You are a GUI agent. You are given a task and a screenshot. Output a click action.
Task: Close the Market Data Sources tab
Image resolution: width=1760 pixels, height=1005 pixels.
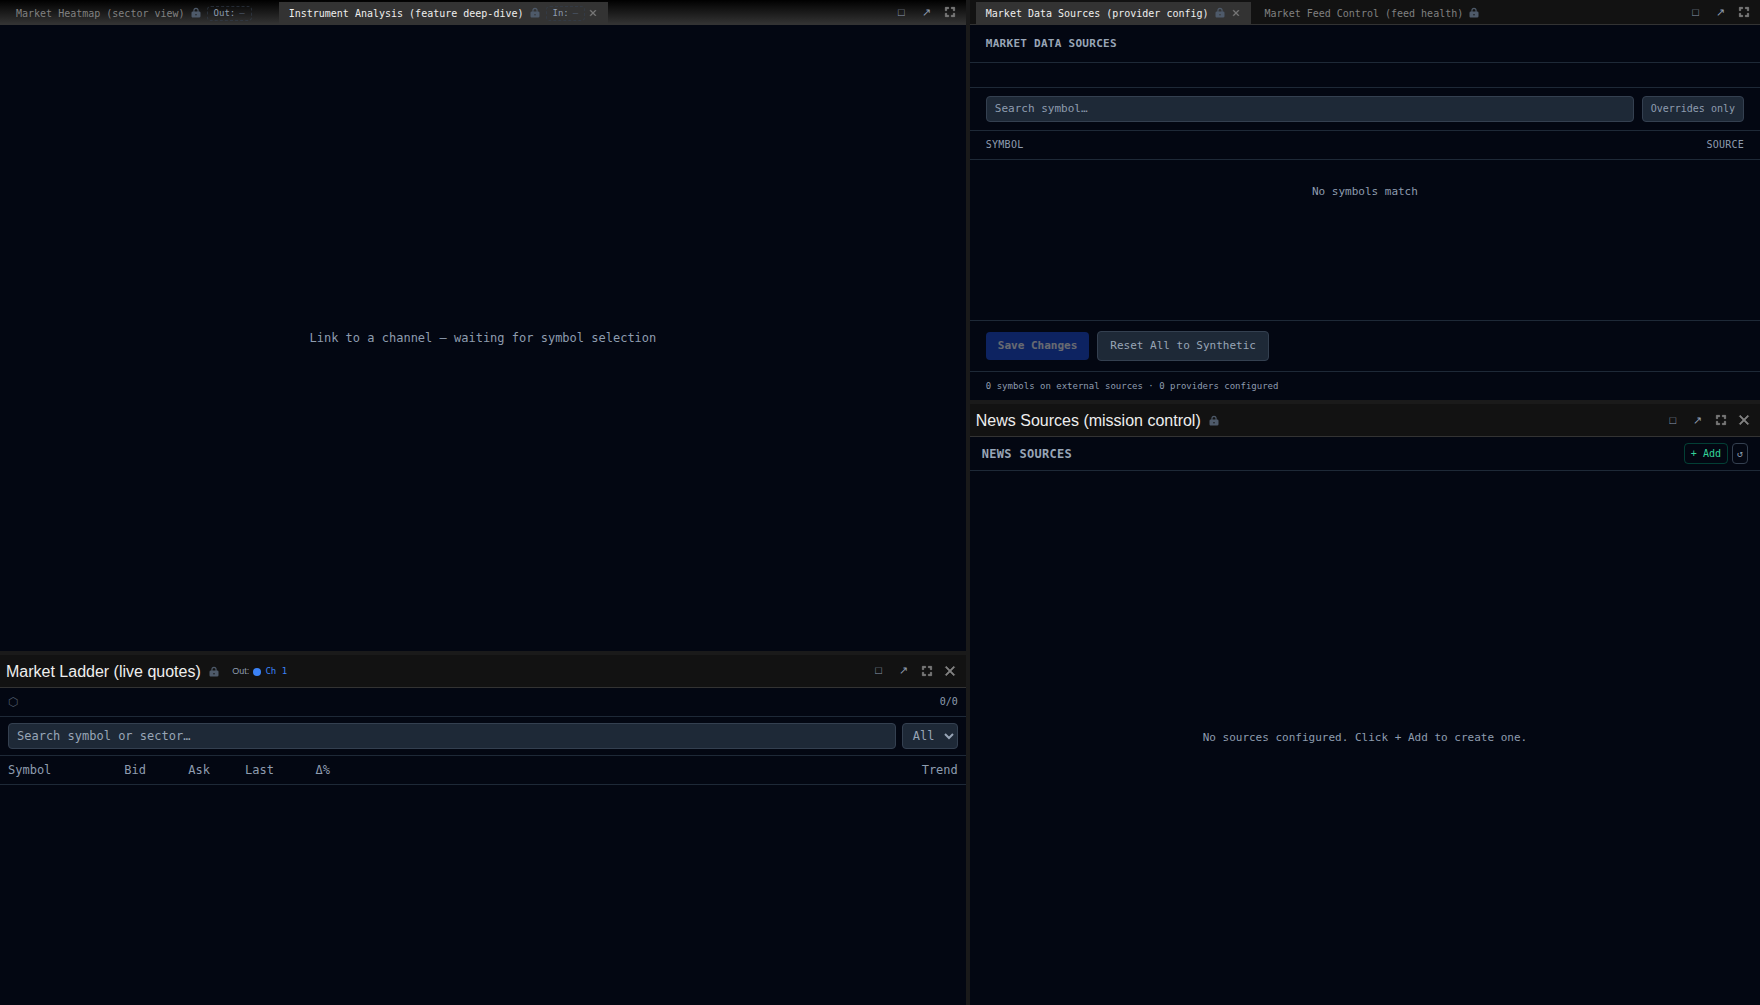click(1236, 13)
